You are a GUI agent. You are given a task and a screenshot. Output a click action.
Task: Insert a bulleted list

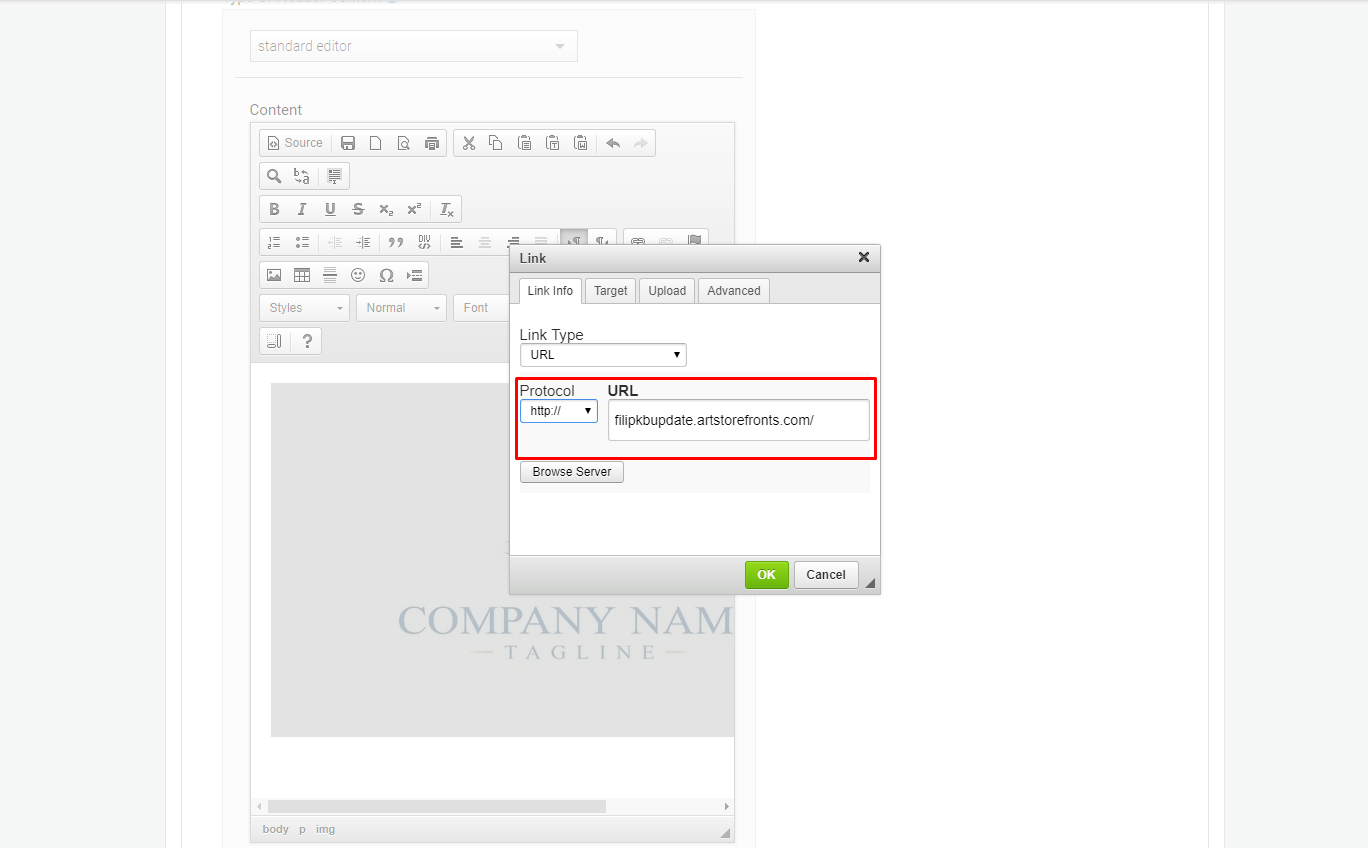click(x=302, y=242)
